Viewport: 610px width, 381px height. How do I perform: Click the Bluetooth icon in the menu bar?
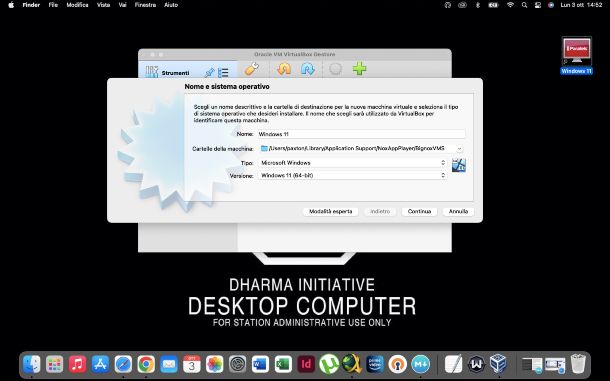478,5
